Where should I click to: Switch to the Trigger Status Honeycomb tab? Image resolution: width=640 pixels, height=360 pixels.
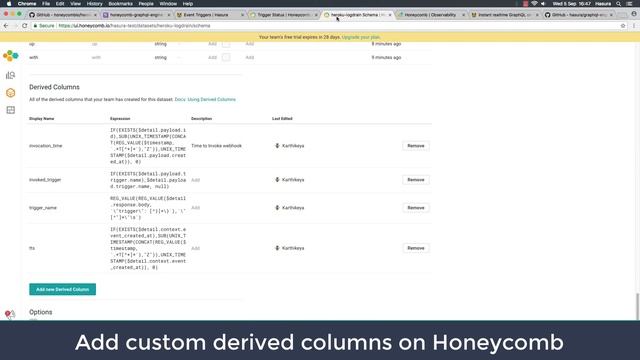click(283, 15)
